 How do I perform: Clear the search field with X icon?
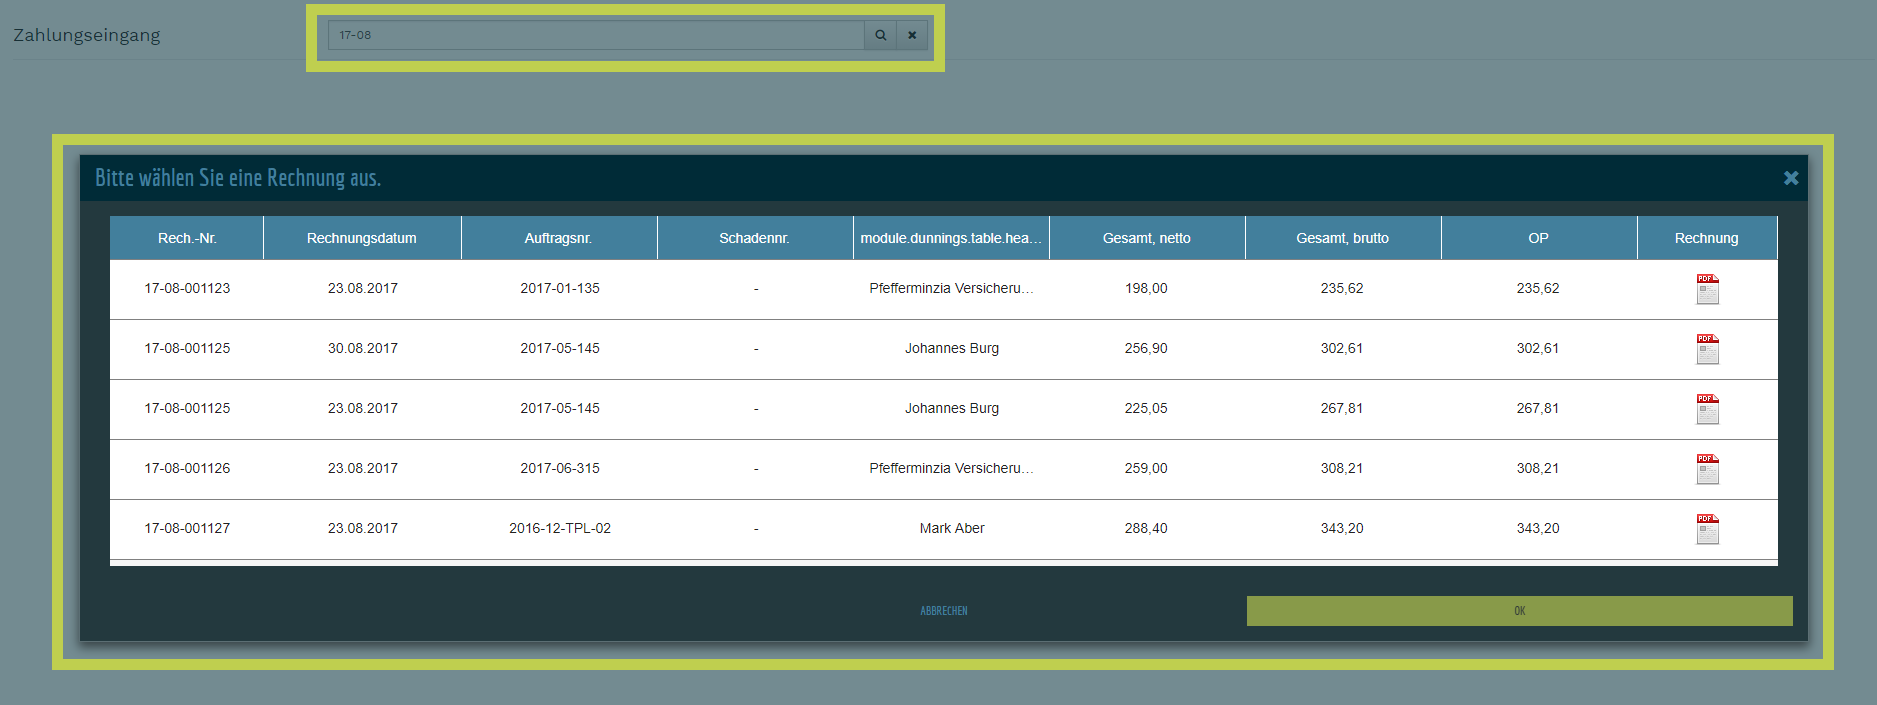pyautogui.click(x=912, y=35)
